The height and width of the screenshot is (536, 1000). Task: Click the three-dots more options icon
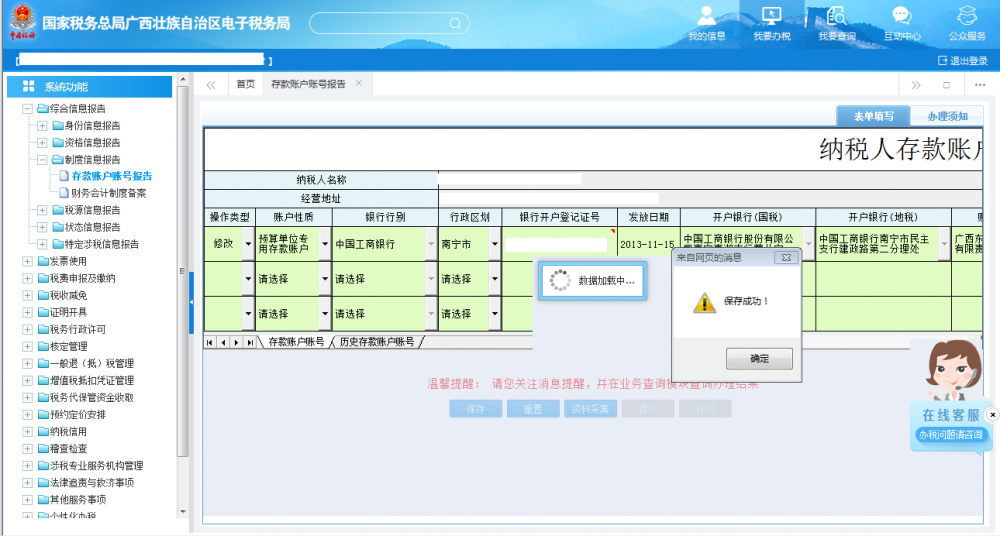point(980,85)
